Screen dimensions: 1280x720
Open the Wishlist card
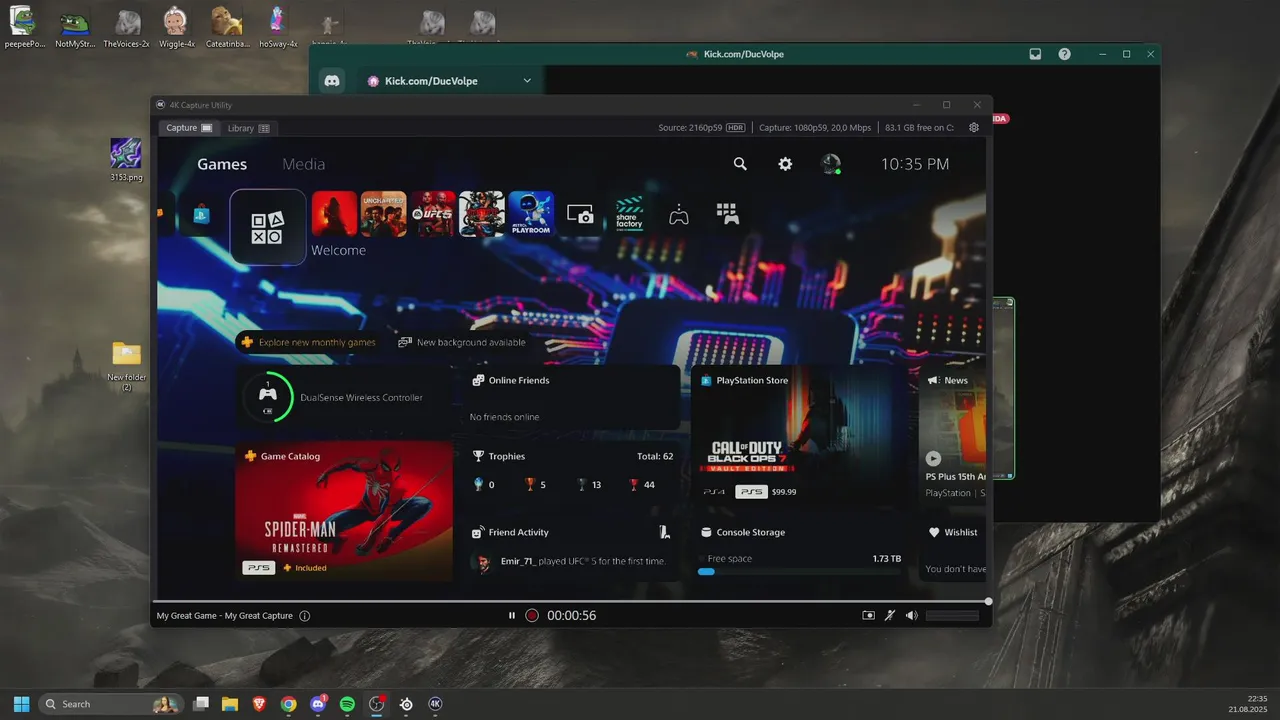click(952, 549)
